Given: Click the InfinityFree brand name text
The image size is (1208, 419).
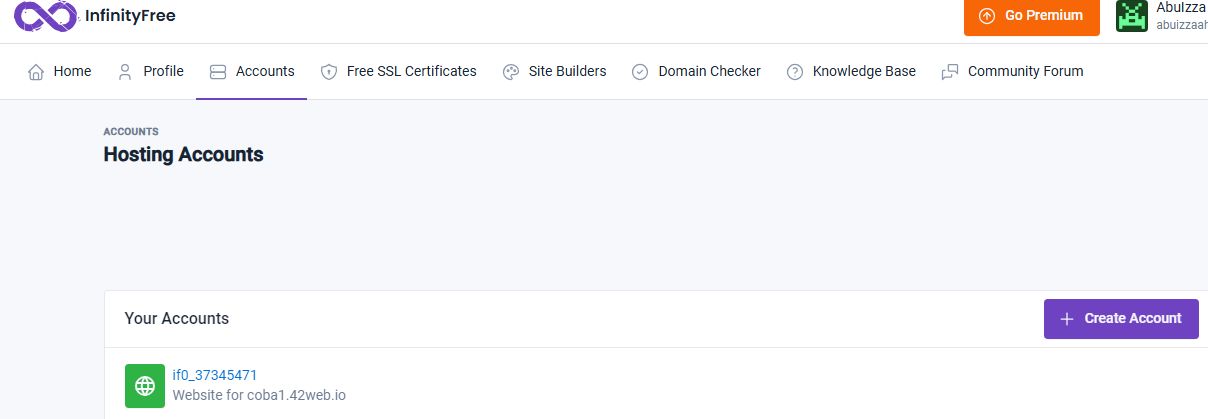Looking at the screenshot, I should [130, 15].
